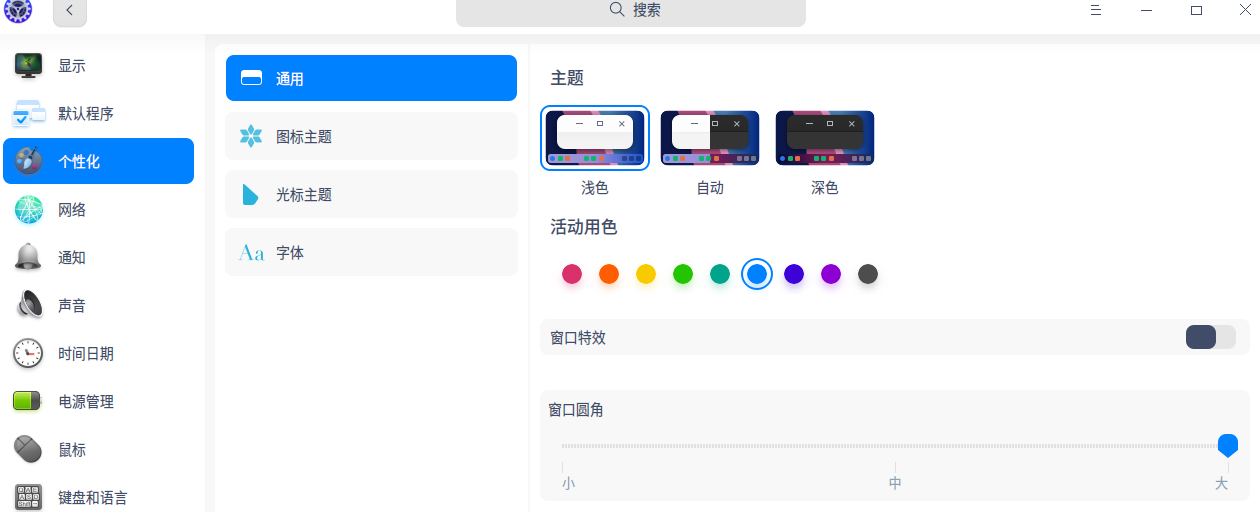Minimize the control center window

pos(1146,10)
